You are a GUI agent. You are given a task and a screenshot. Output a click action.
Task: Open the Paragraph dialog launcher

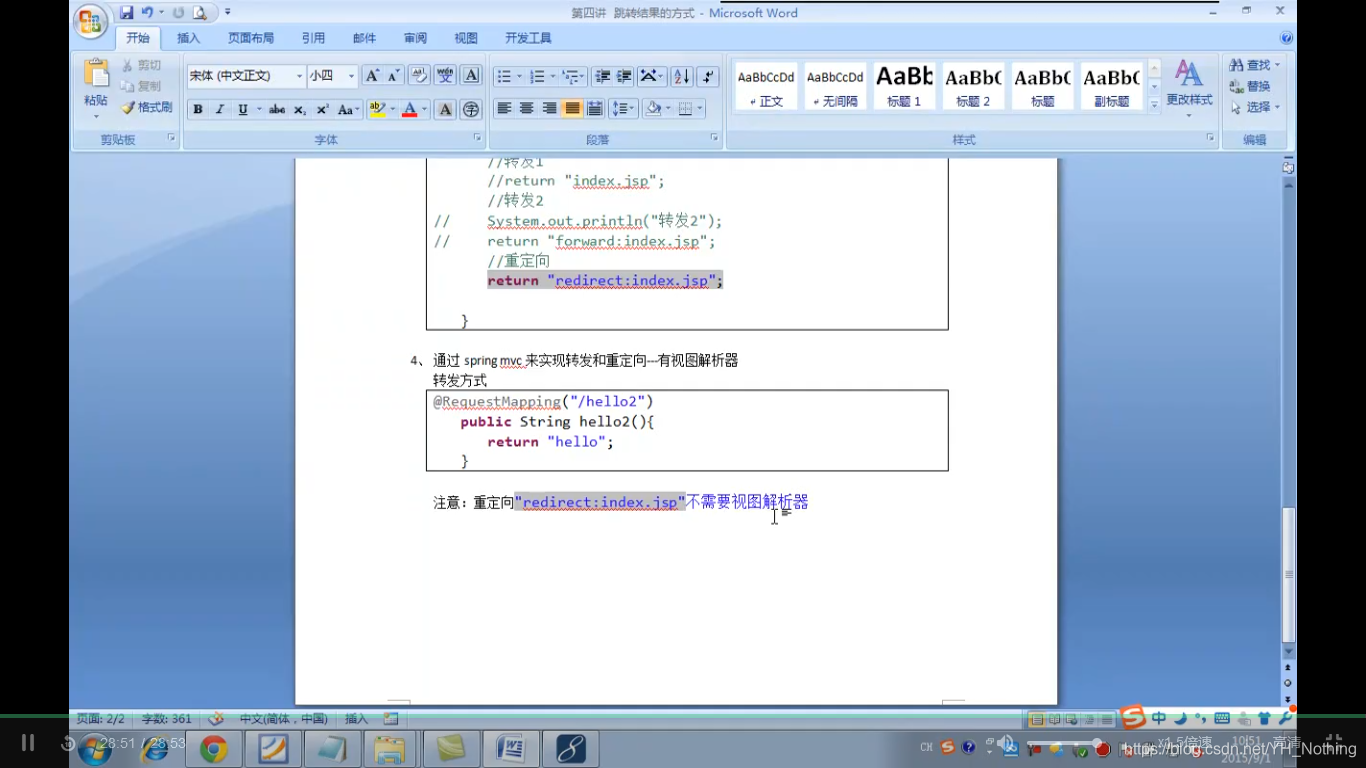click(714, 139)
